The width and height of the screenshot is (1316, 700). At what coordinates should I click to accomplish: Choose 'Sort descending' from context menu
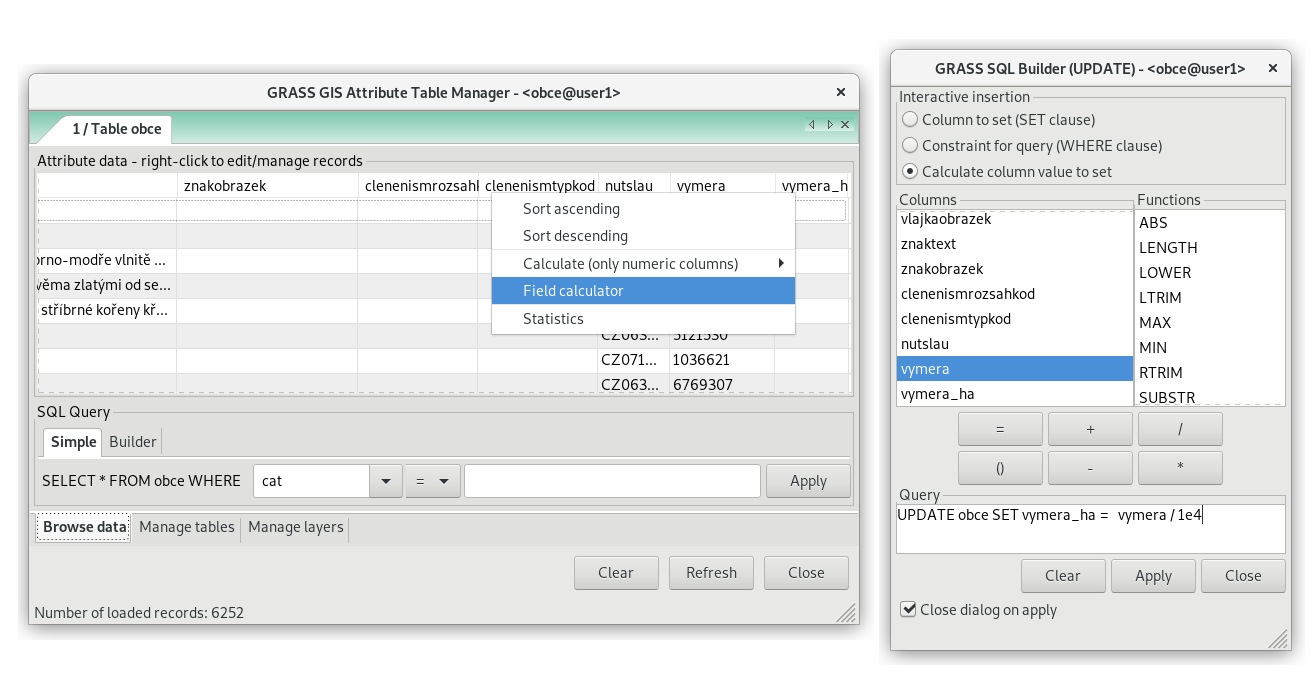pos(643,236)
